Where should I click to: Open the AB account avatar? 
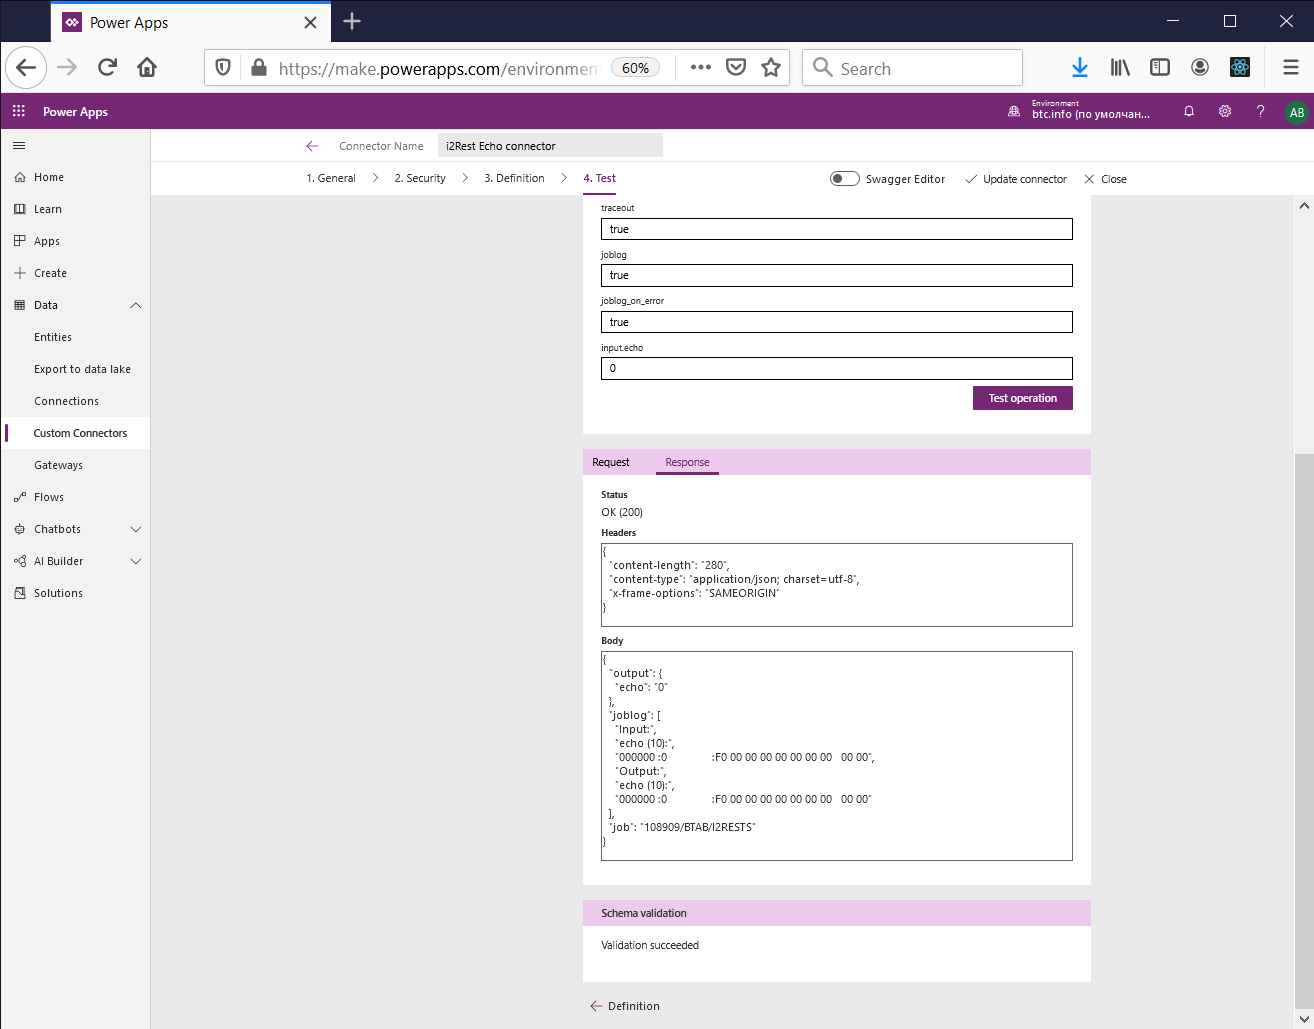[x=1296, y=112]
